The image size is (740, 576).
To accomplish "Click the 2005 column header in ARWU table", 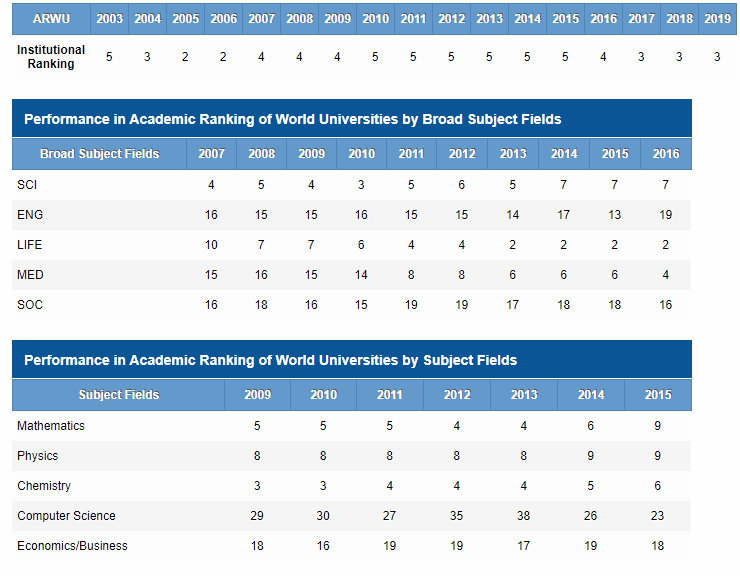I will click(185, 19).
